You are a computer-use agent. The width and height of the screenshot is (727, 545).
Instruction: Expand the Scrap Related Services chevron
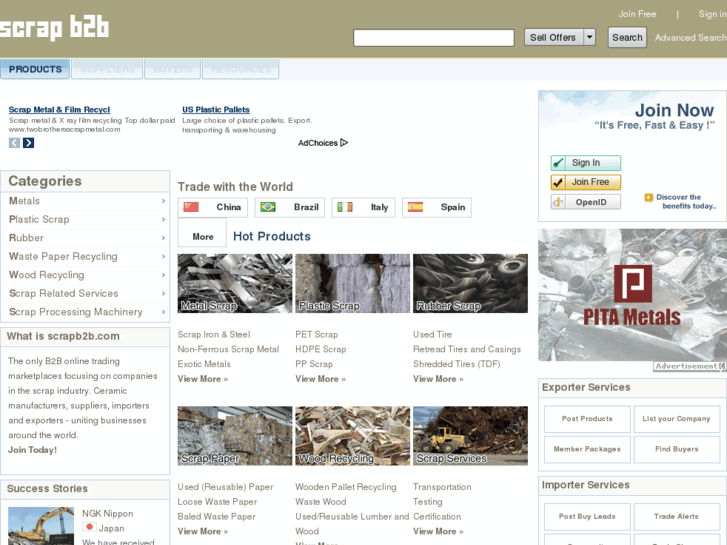point(163,294)
